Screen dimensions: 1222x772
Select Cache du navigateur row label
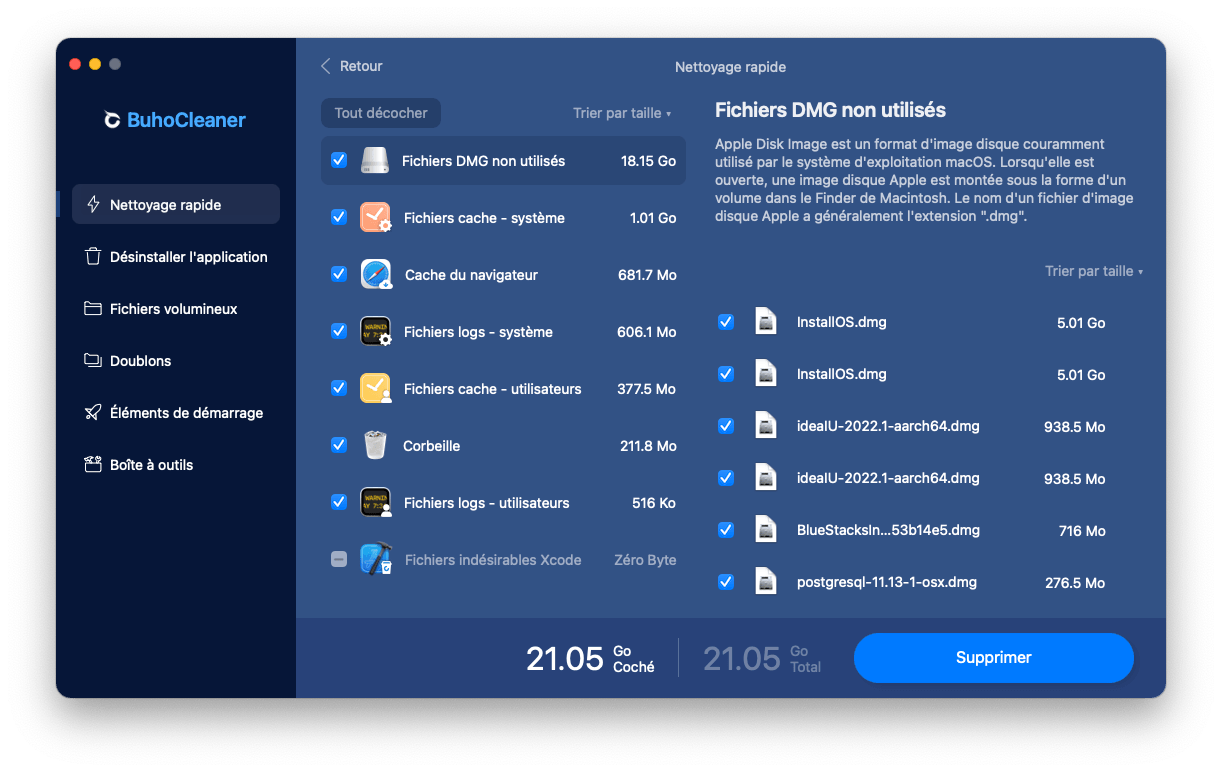click(471, 274)
